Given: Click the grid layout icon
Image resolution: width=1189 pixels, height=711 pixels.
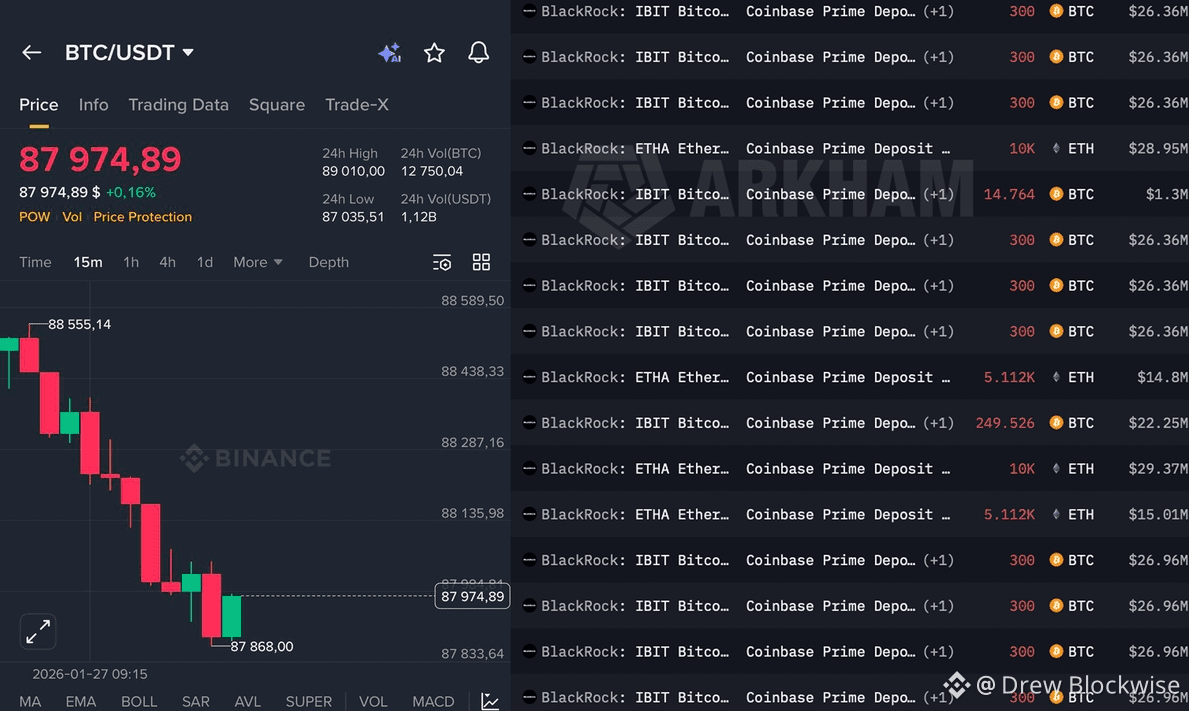Looking at the screenshot, I should [x=481, y=262].
